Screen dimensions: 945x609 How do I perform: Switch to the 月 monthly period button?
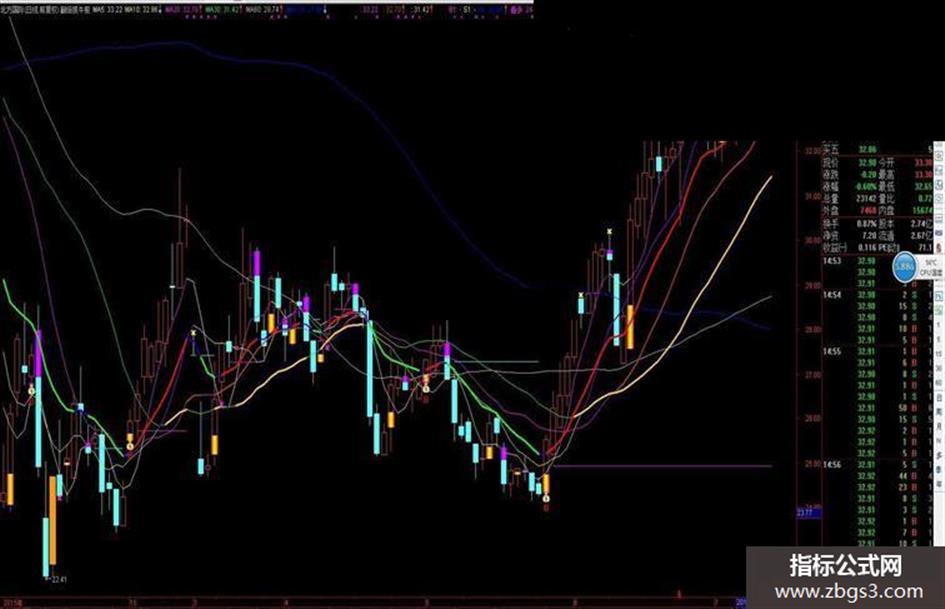pos(939,427)
